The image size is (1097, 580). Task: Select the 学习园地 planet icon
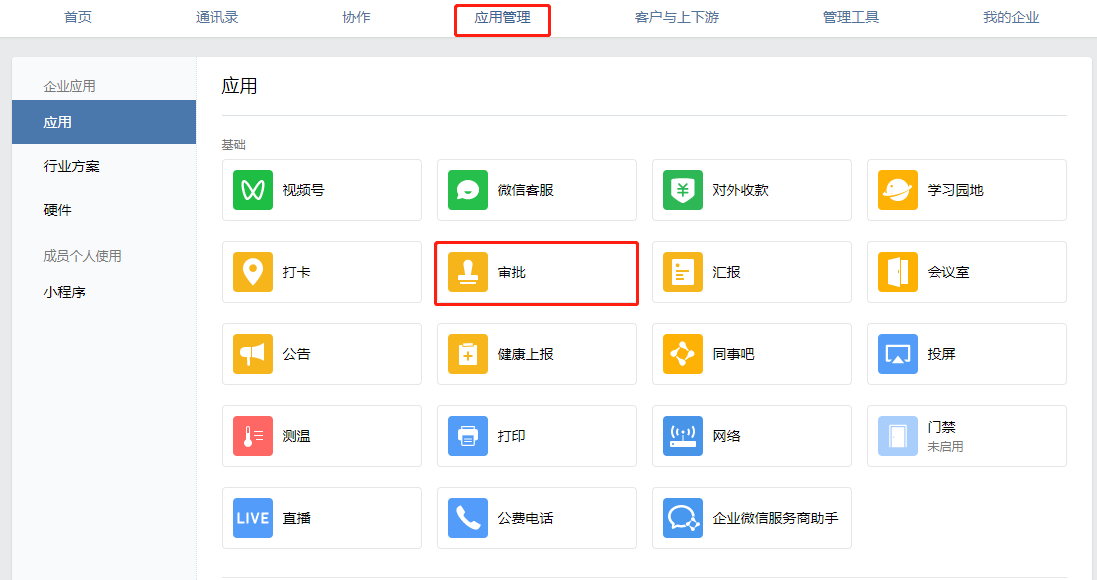click(898, 190)
